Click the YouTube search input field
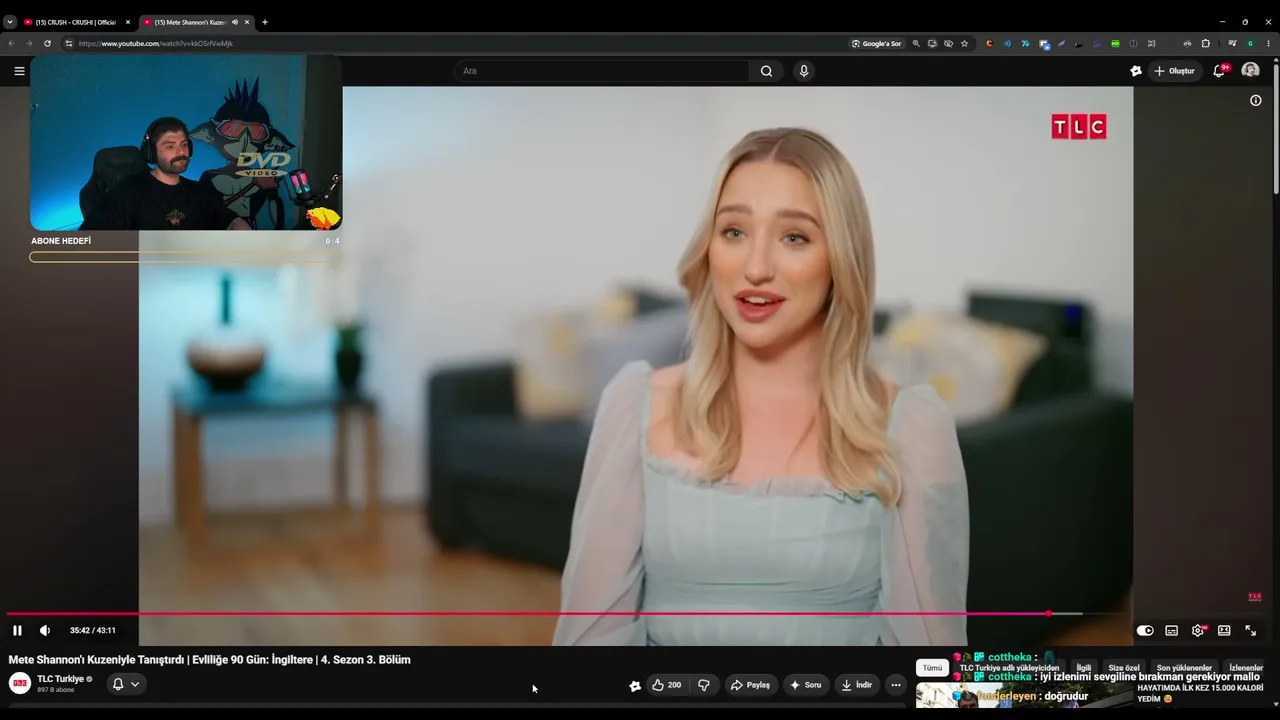The height and width of the screenshot is (720, 1280). [601, 71]
